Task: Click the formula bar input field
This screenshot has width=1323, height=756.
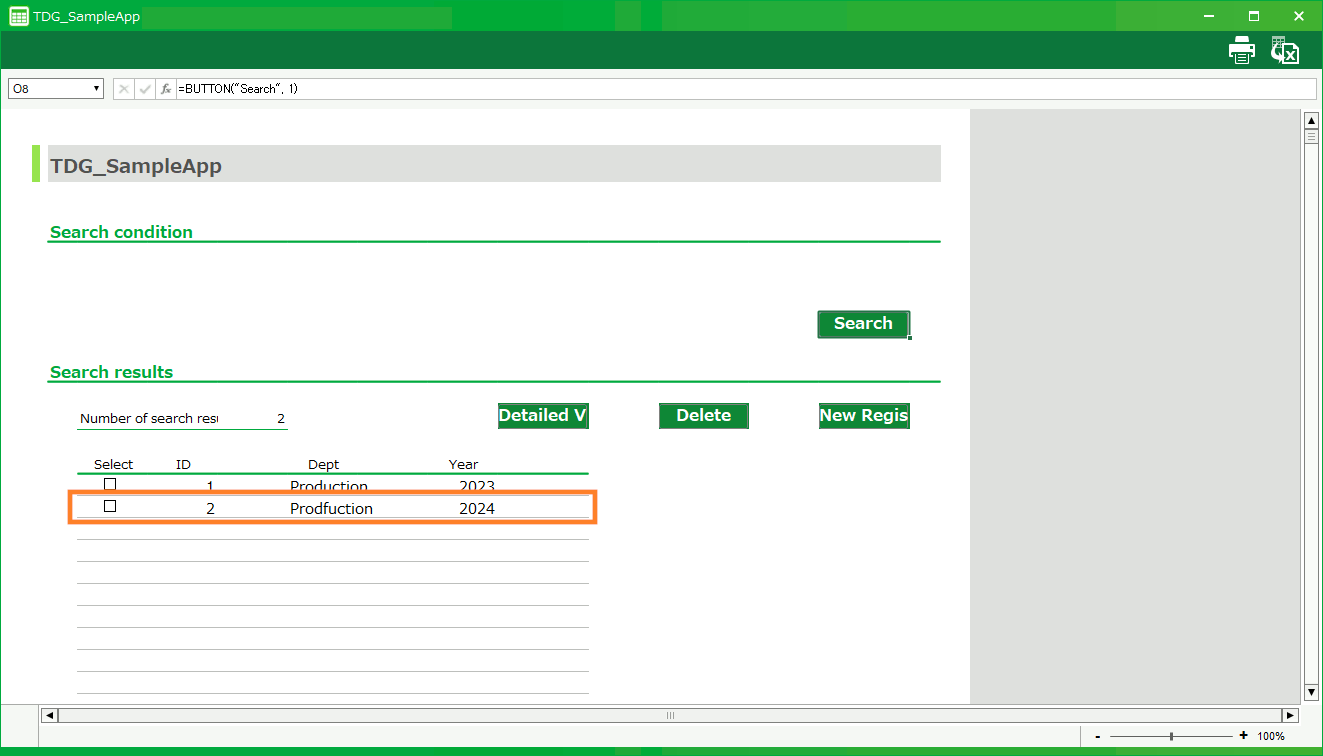Action: pos(740,89)
